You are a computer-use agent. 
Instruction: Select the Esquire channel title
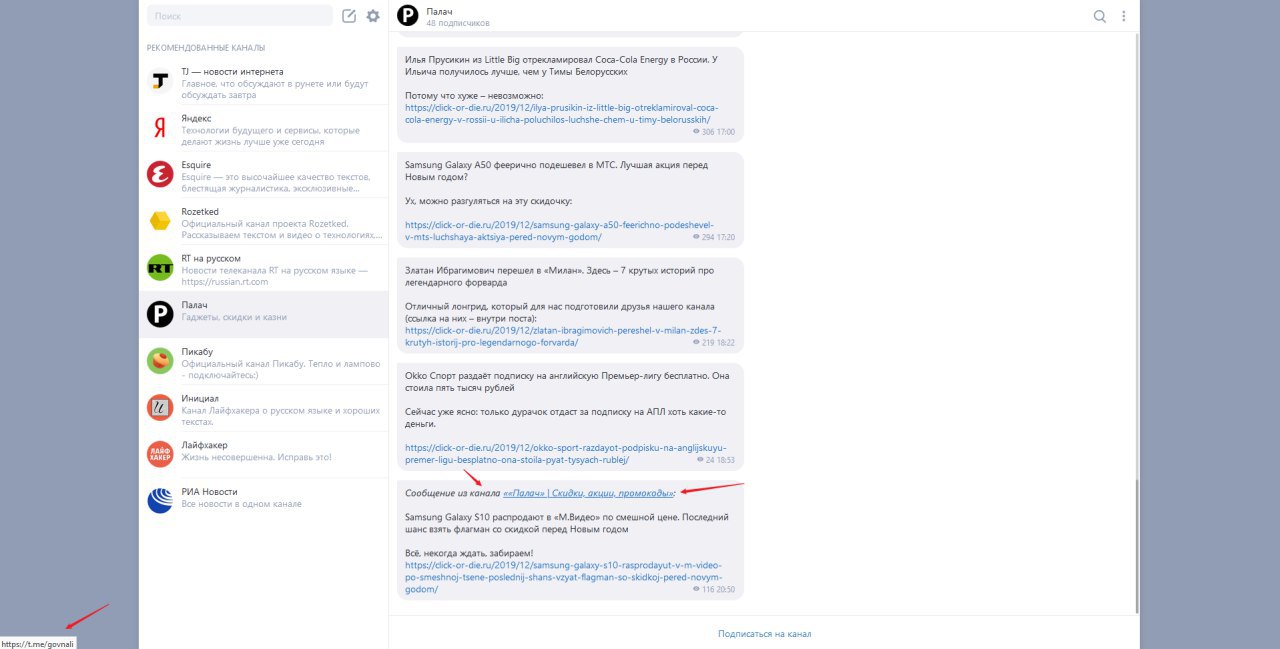[x=196, y=165]
